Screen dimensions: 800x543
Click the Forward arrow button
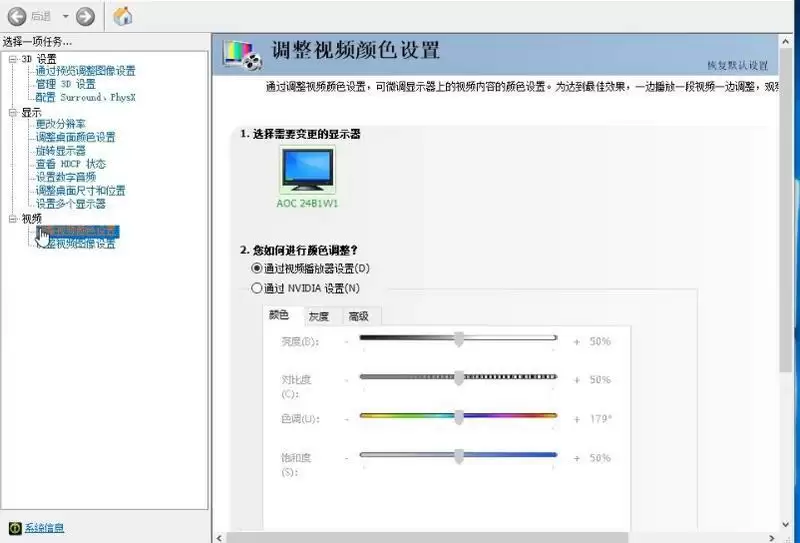[x=85, y=16]
